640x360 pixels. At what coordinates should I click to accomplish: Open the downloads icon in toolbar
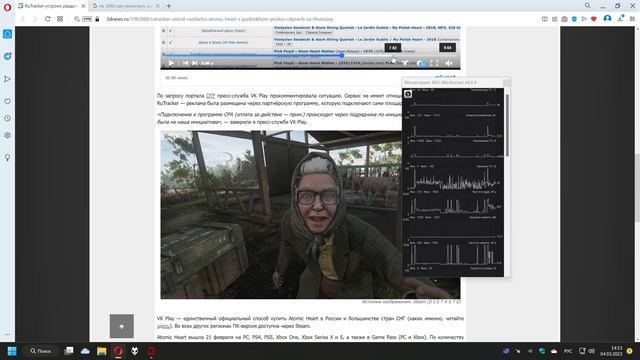(620, 19)
